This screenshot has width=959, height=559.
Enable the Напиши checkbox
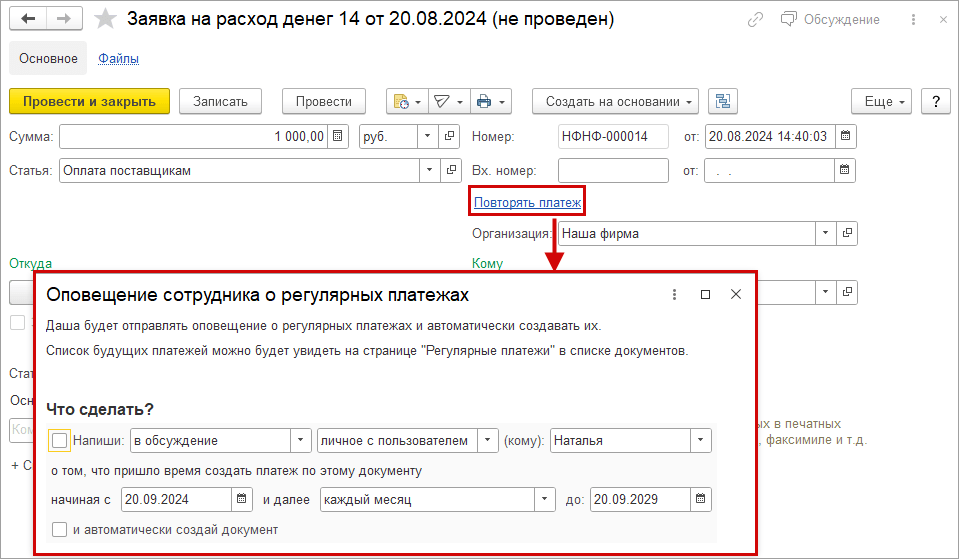[59, 440]
